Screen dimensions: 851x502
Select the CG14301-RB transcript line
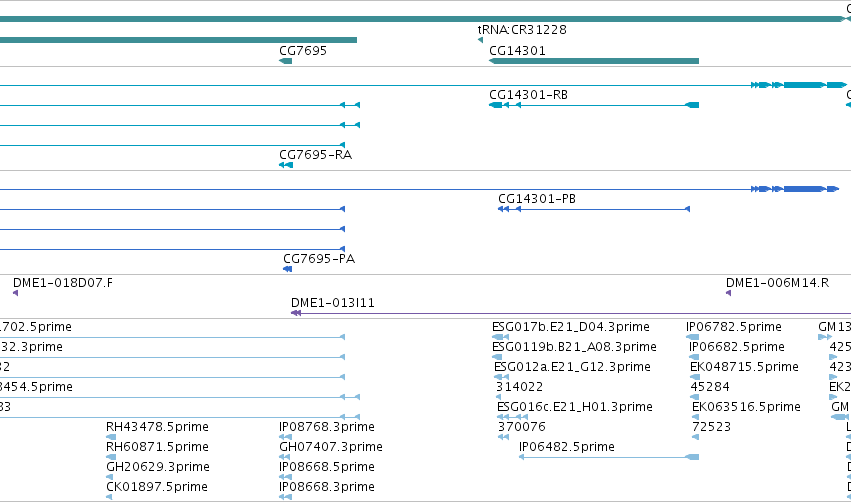point(594,105)
